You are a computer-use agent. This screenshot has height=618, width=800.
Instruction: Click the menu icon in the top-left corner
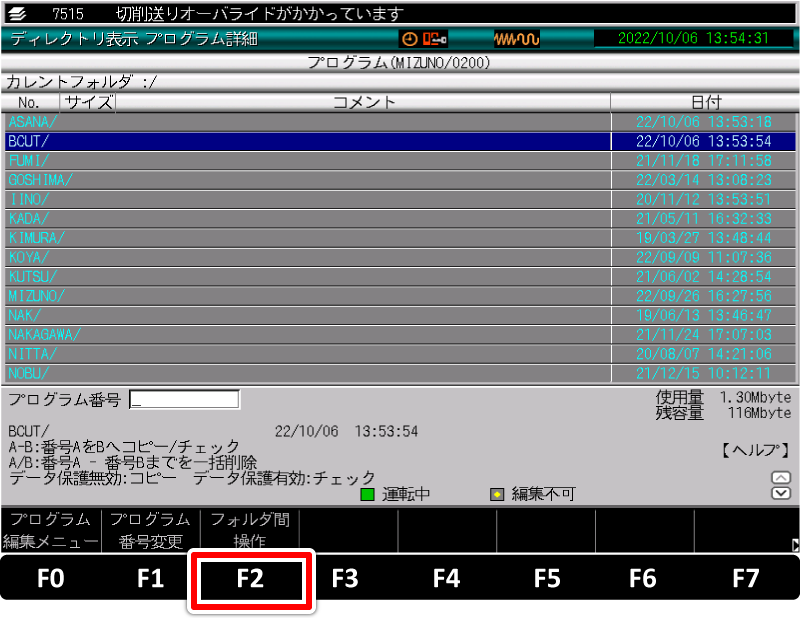coord(16,12)
